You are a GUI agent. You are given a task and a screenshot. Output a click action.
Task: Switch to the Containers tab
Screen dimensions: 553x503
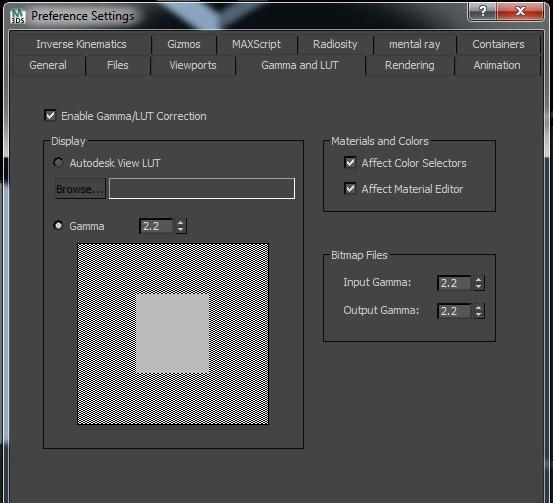tap(498, 44)
